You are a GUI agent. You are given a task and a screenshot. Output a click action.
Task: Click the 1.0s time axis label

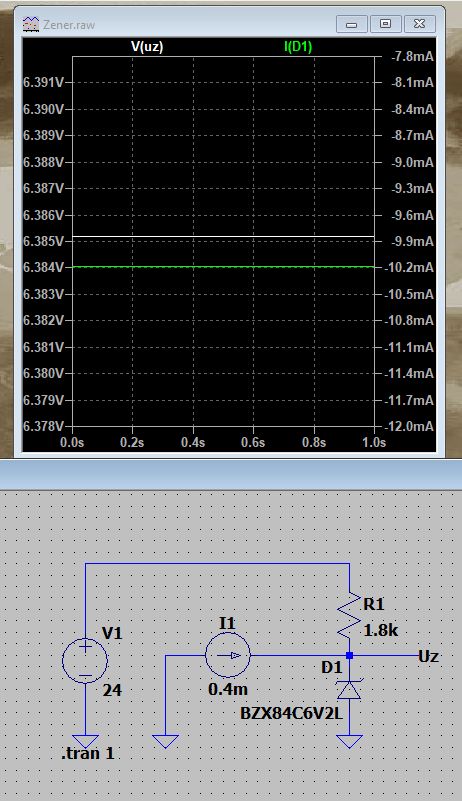coord(374,442)
